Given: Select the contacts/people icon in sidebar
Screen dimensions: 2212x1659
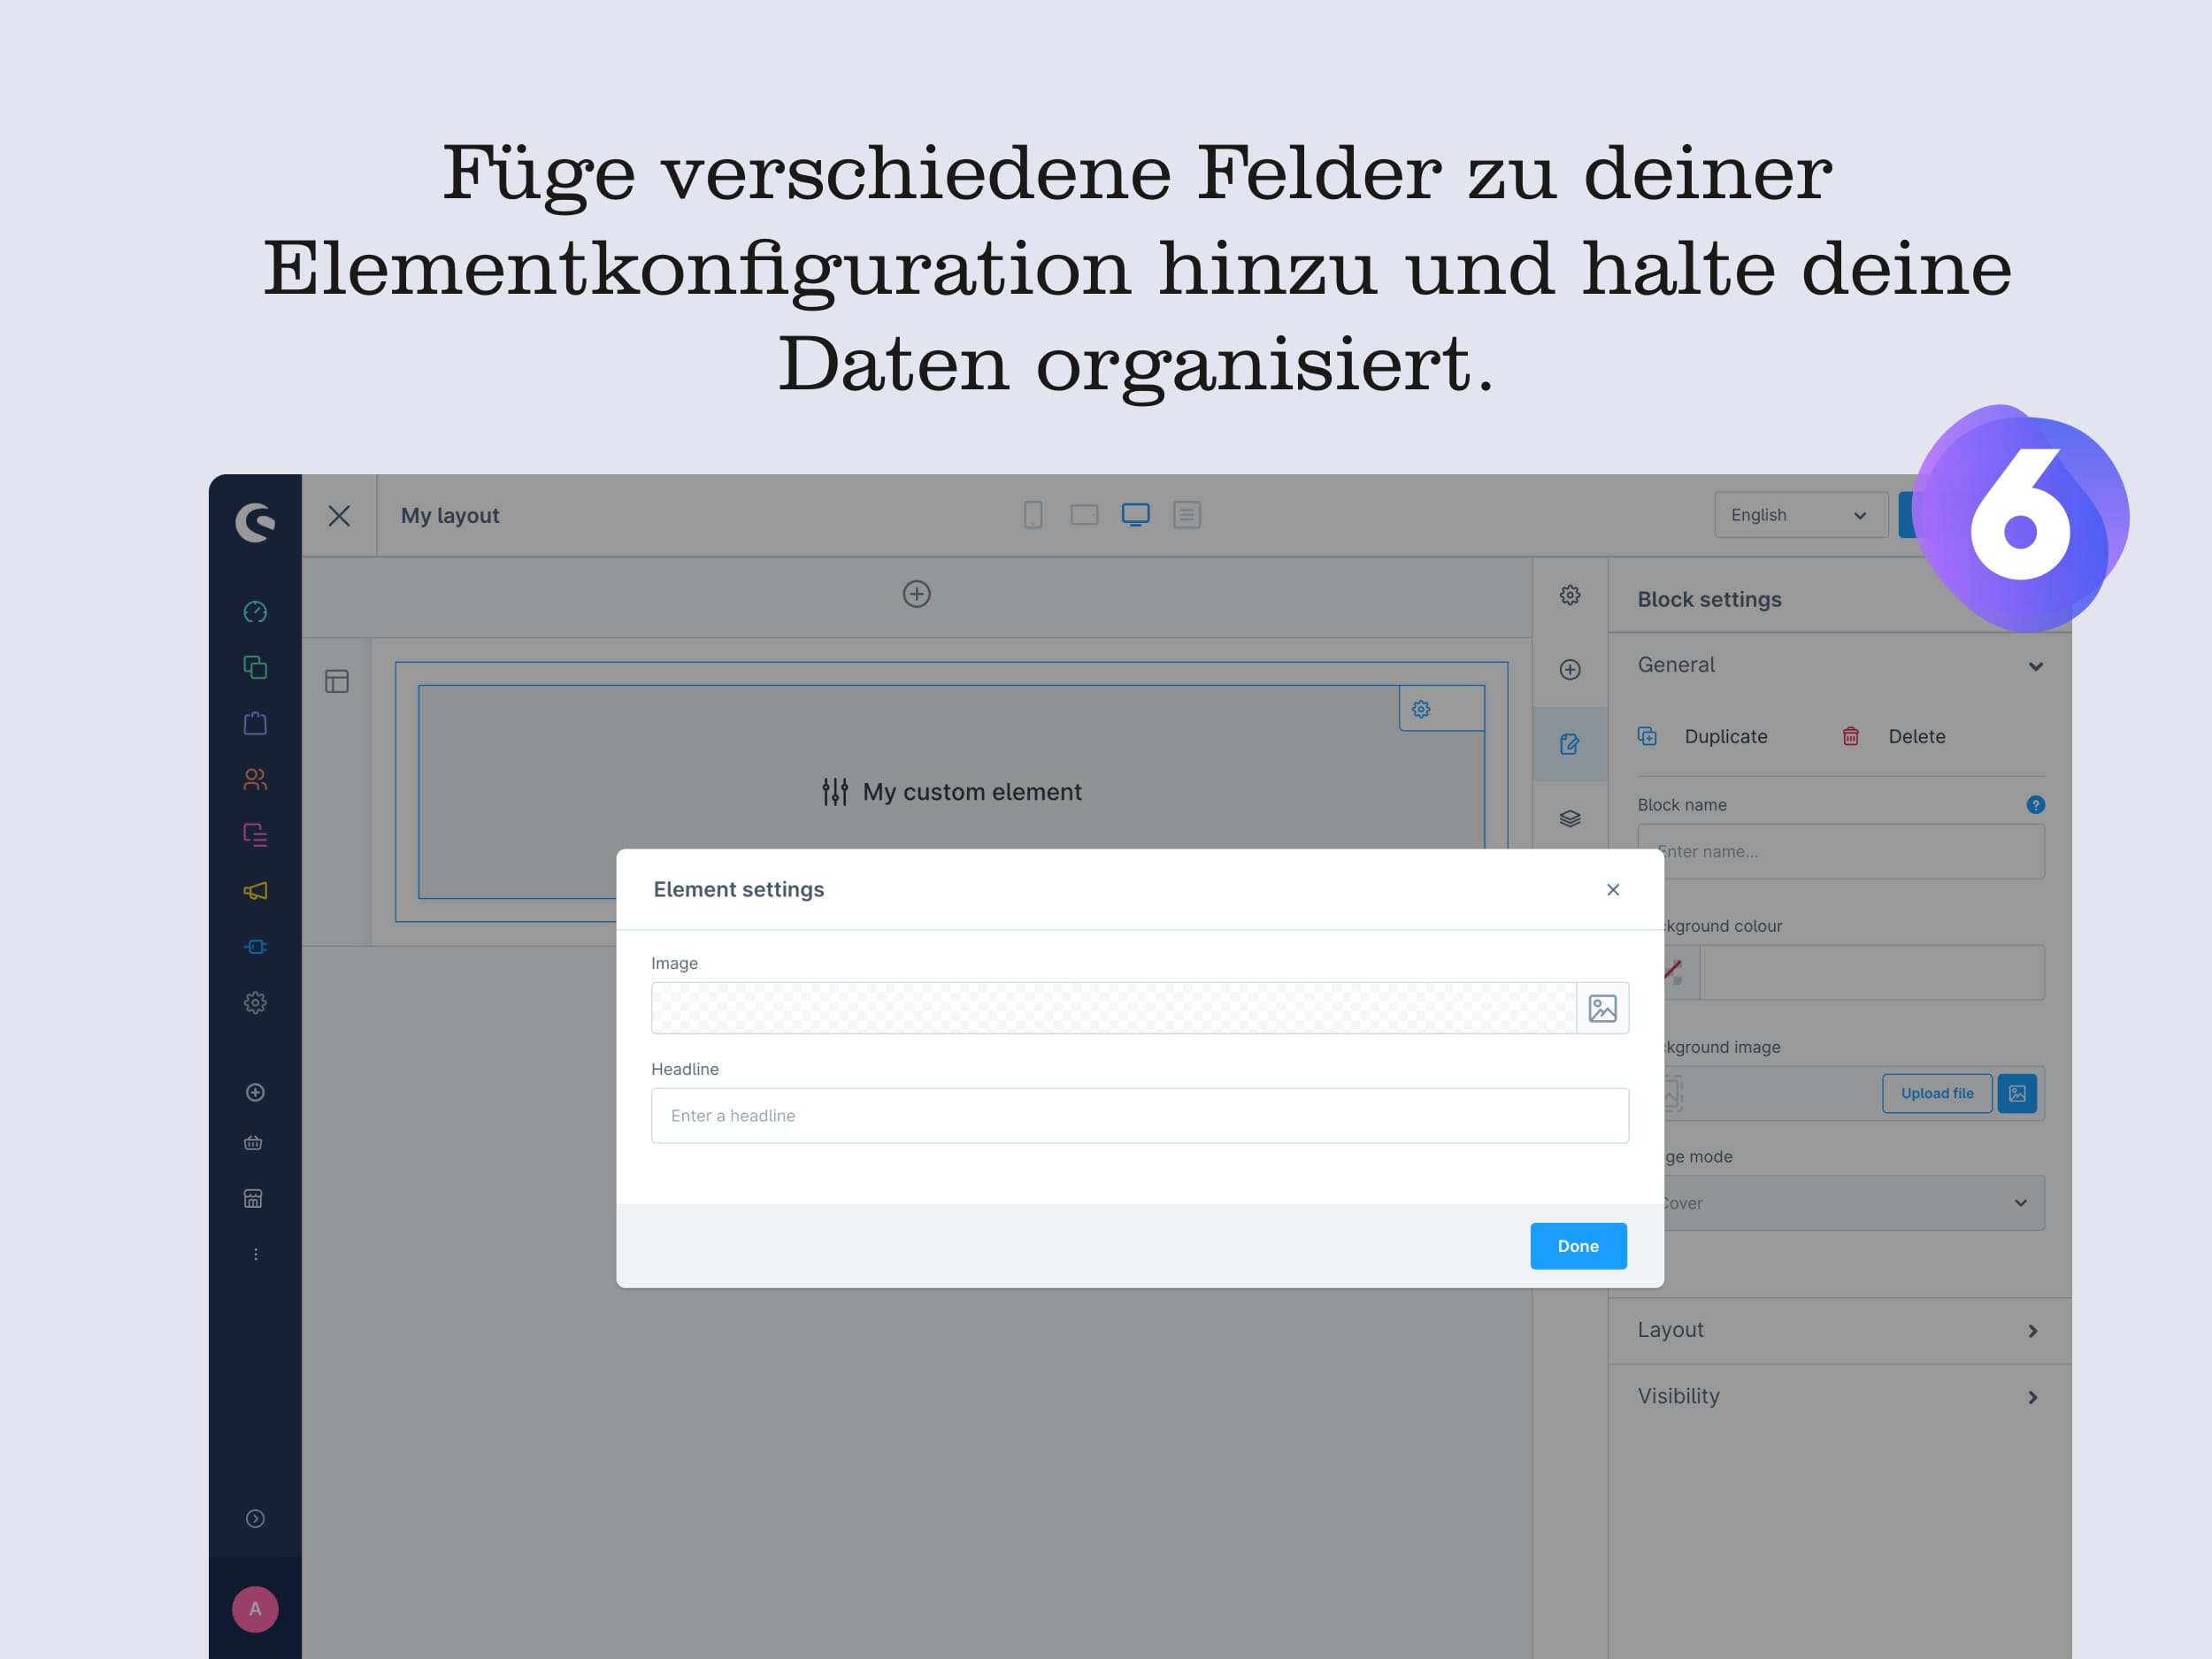Looking at the screenshot, I should point(254,775).
